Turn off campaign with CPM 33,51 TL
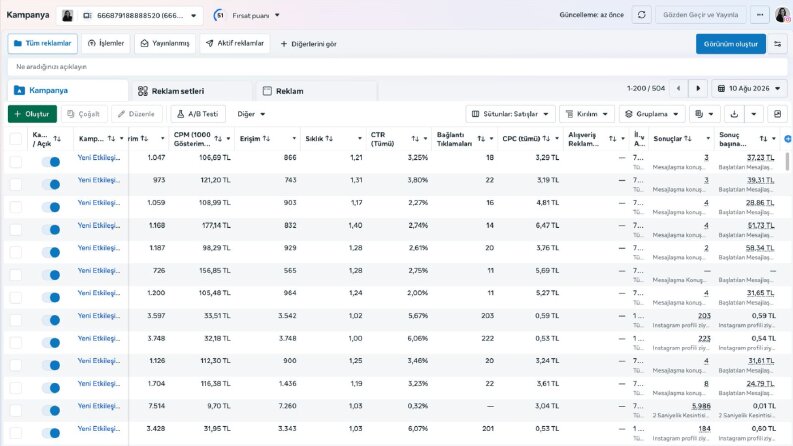Image resolution: width=793 pixels, height=446 pixels. 51,320
